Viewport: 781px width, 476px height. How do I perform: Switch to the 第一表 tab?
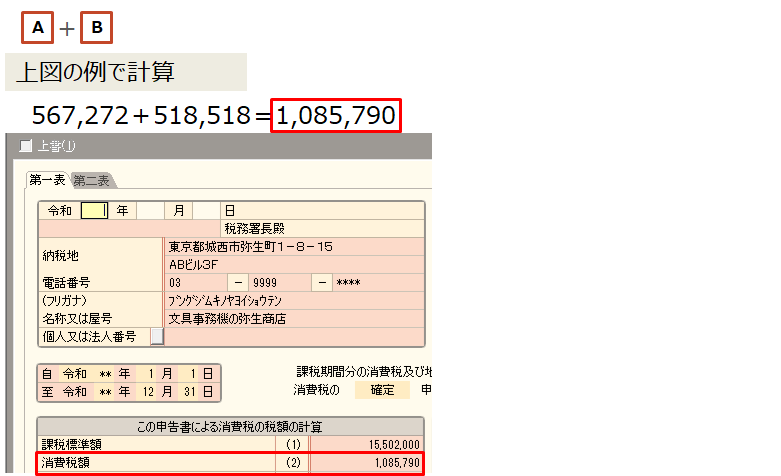pos(47,180)
